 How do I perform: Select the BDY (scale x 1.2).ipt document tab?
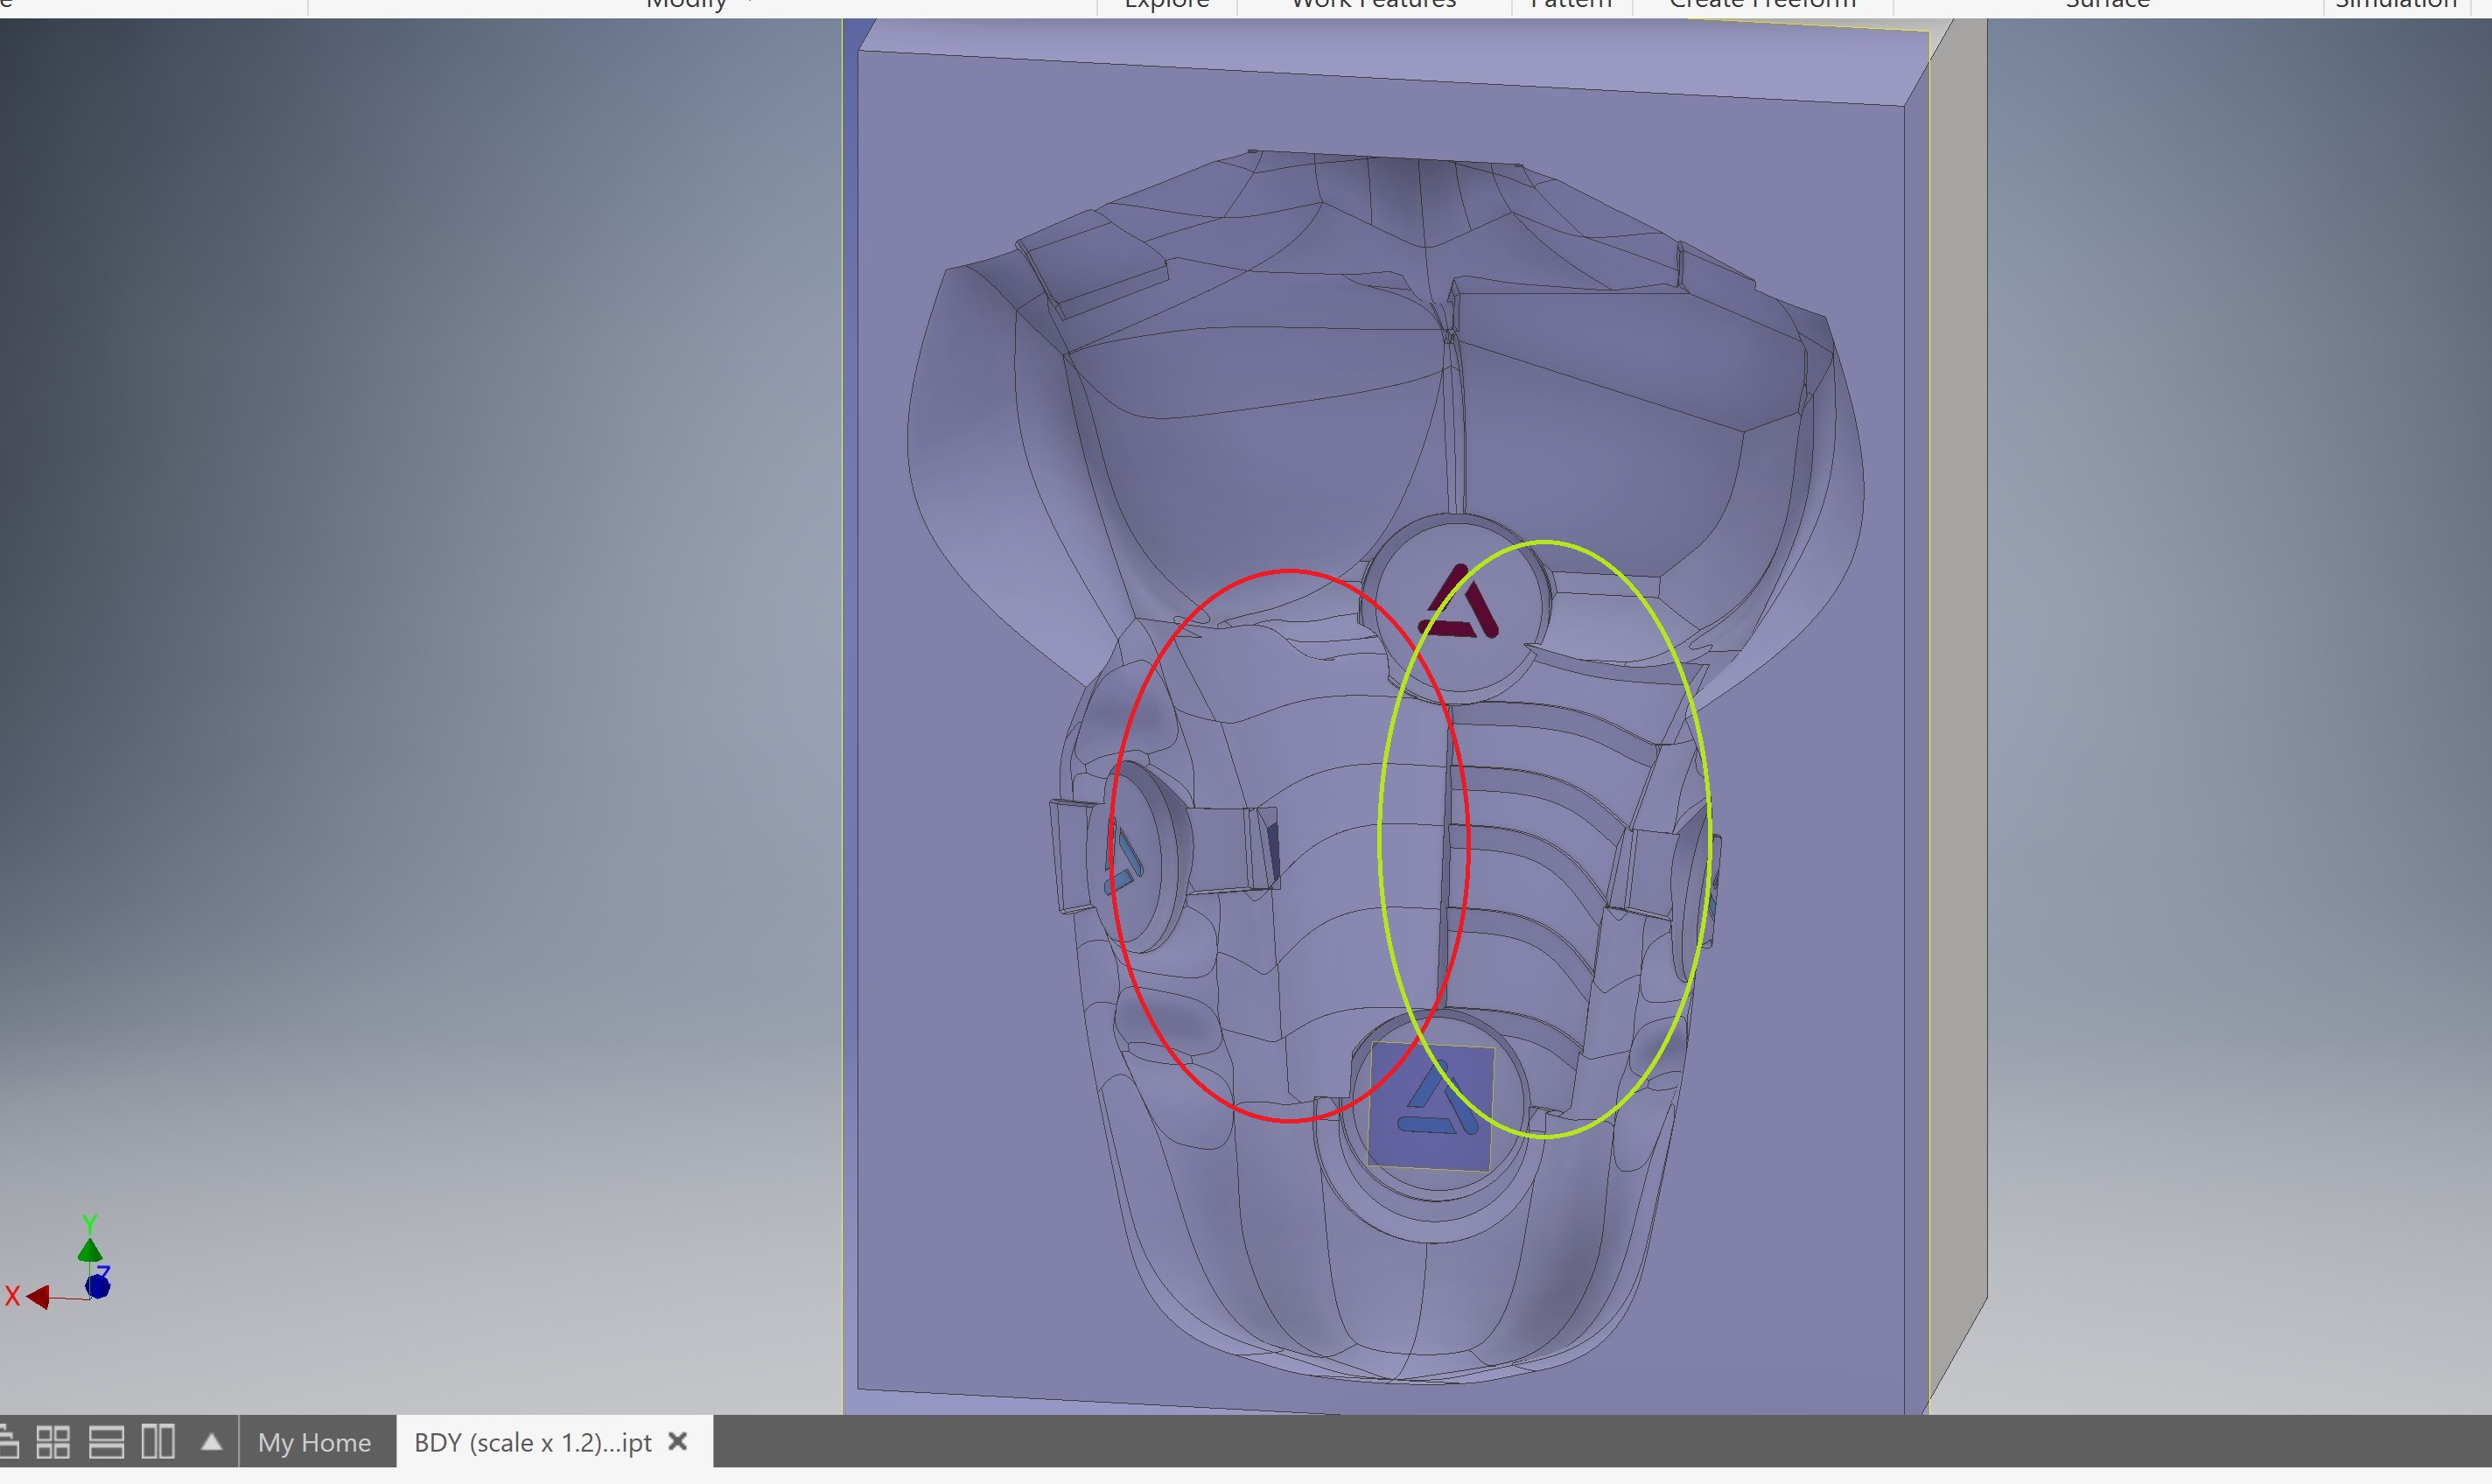coord(529,1442)
